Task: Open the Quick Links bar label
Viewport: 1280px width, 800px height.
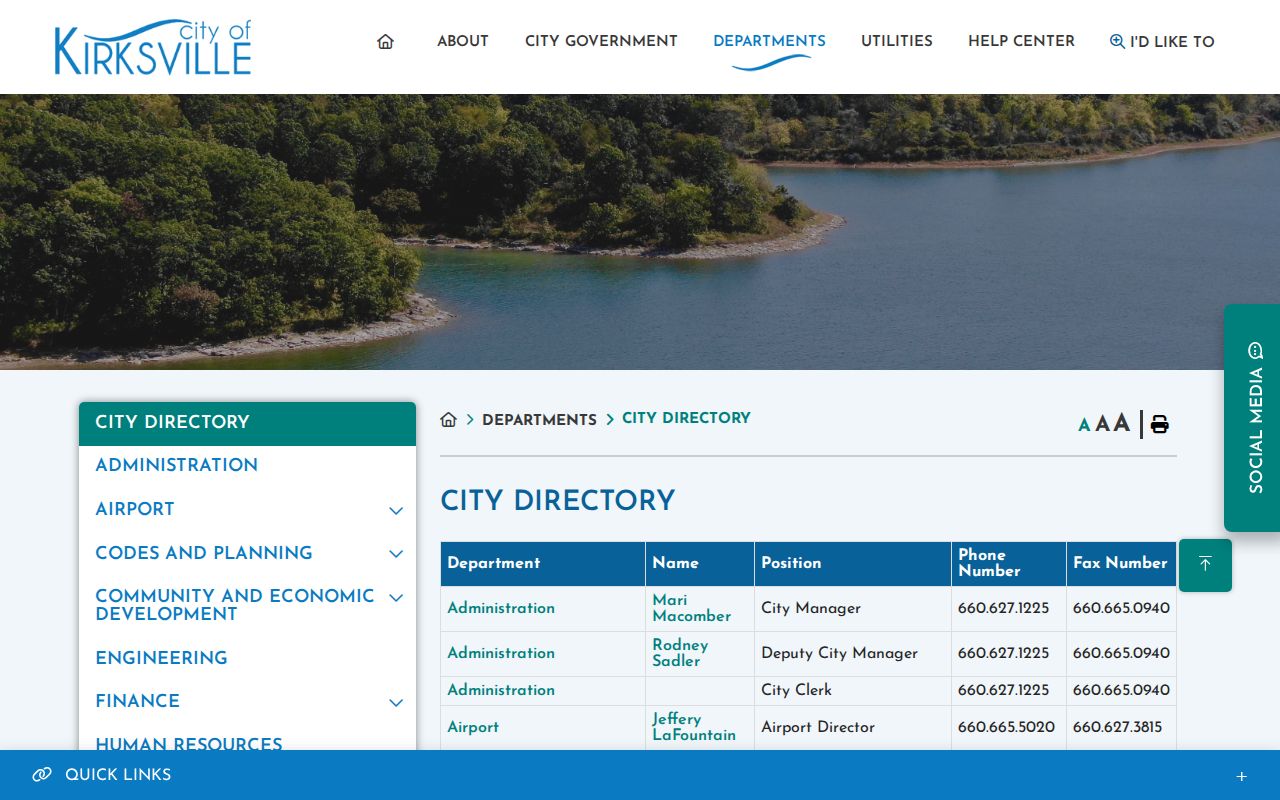Action: 118,775
